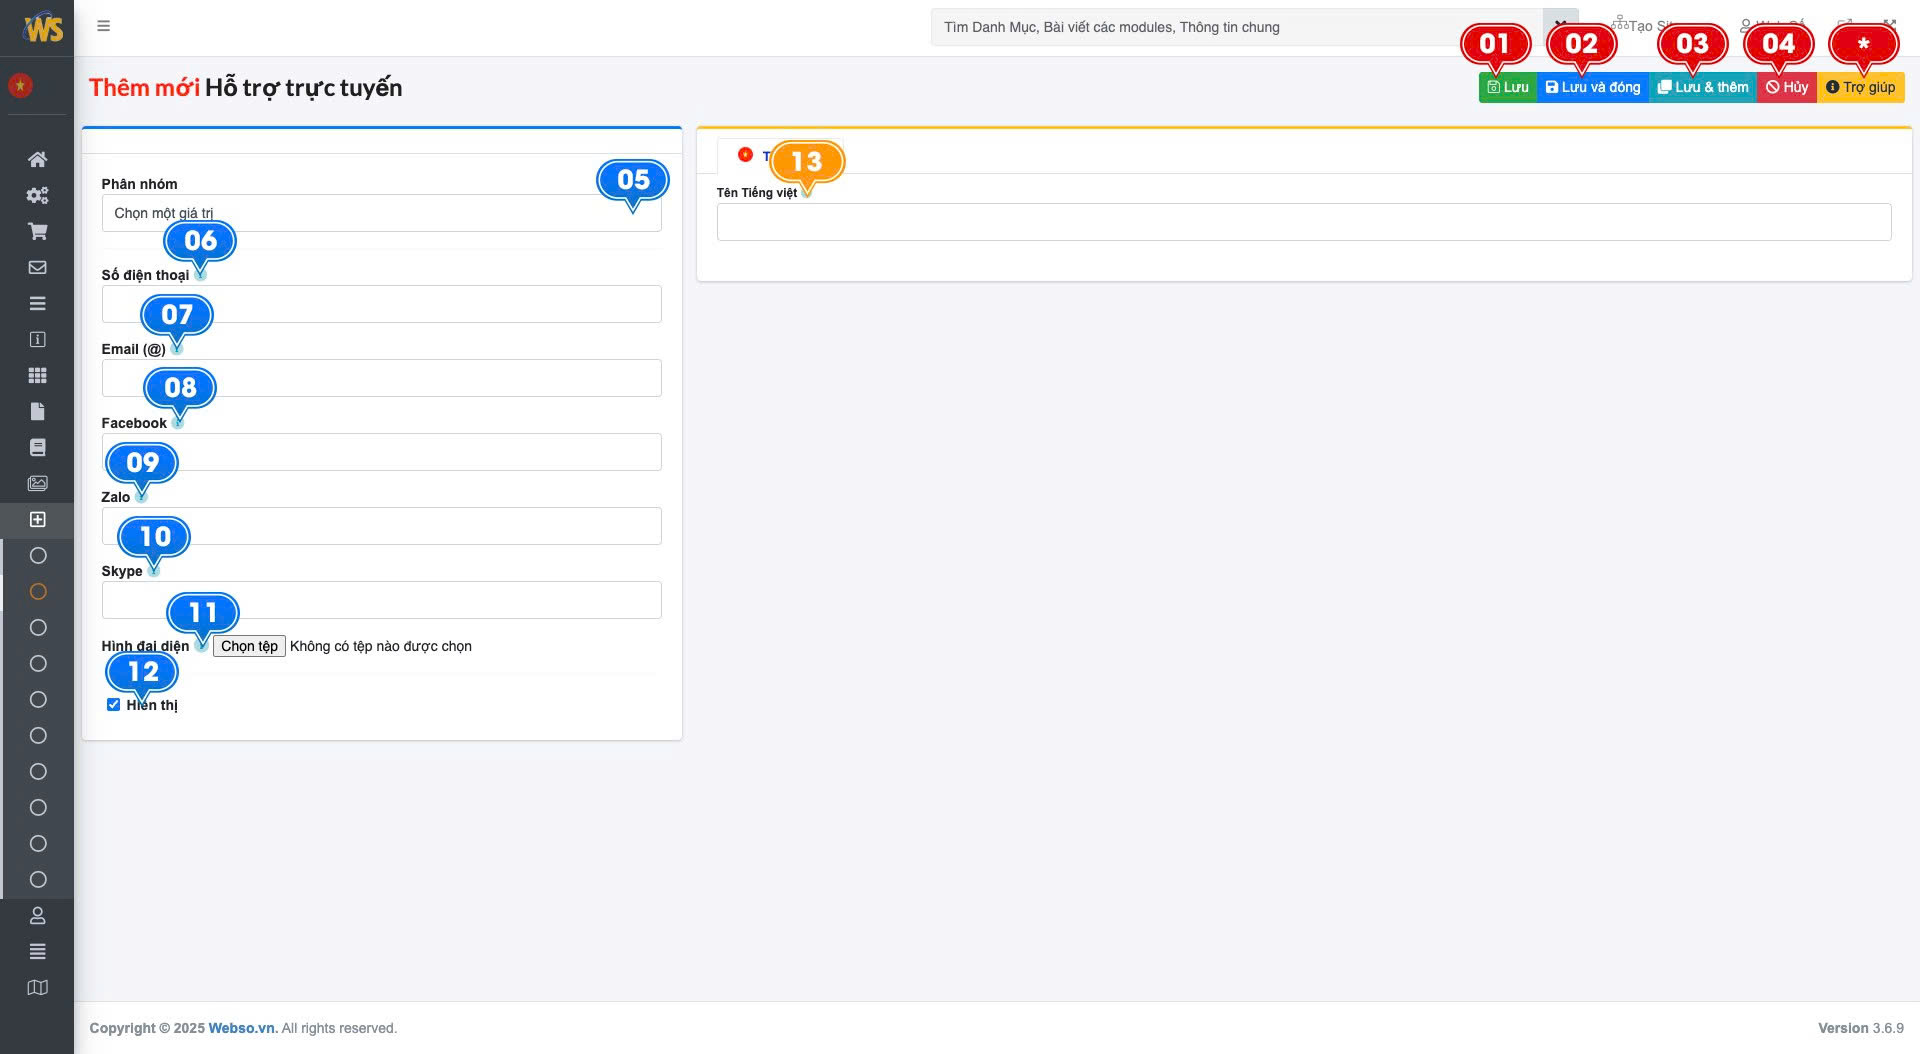Screen dimensions: 1920x1054
Task: Click the envelope mail icon in sidebar
Action: [37, 267]
